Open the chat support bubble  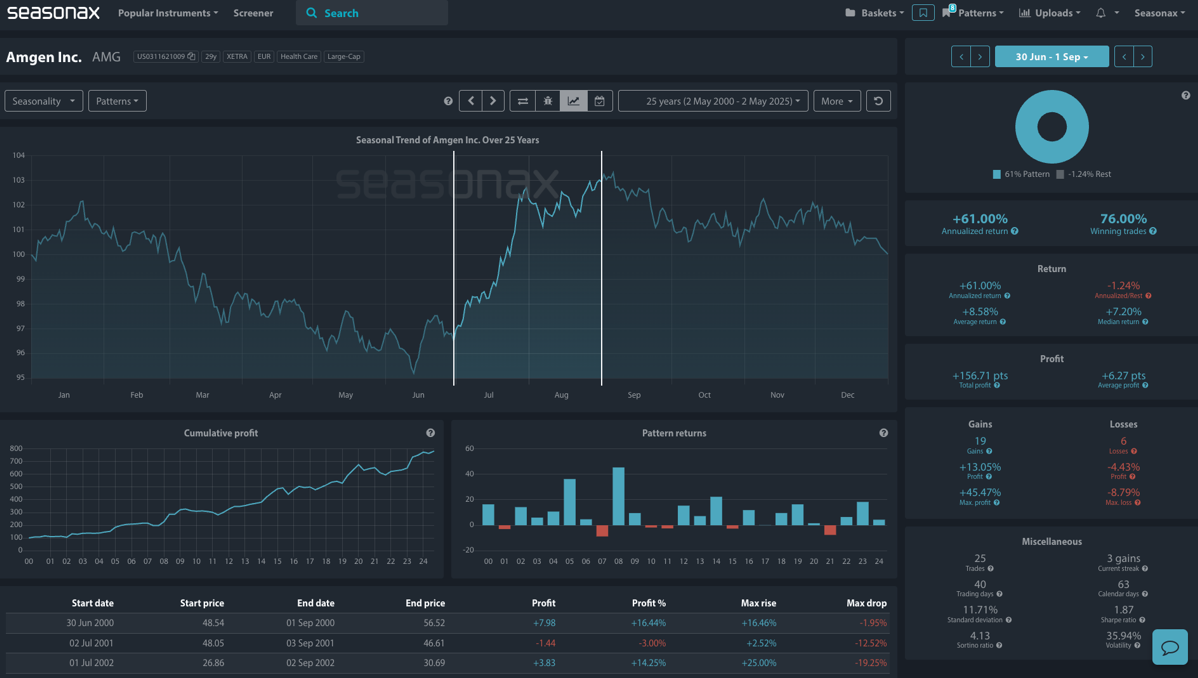[1170, 647]
